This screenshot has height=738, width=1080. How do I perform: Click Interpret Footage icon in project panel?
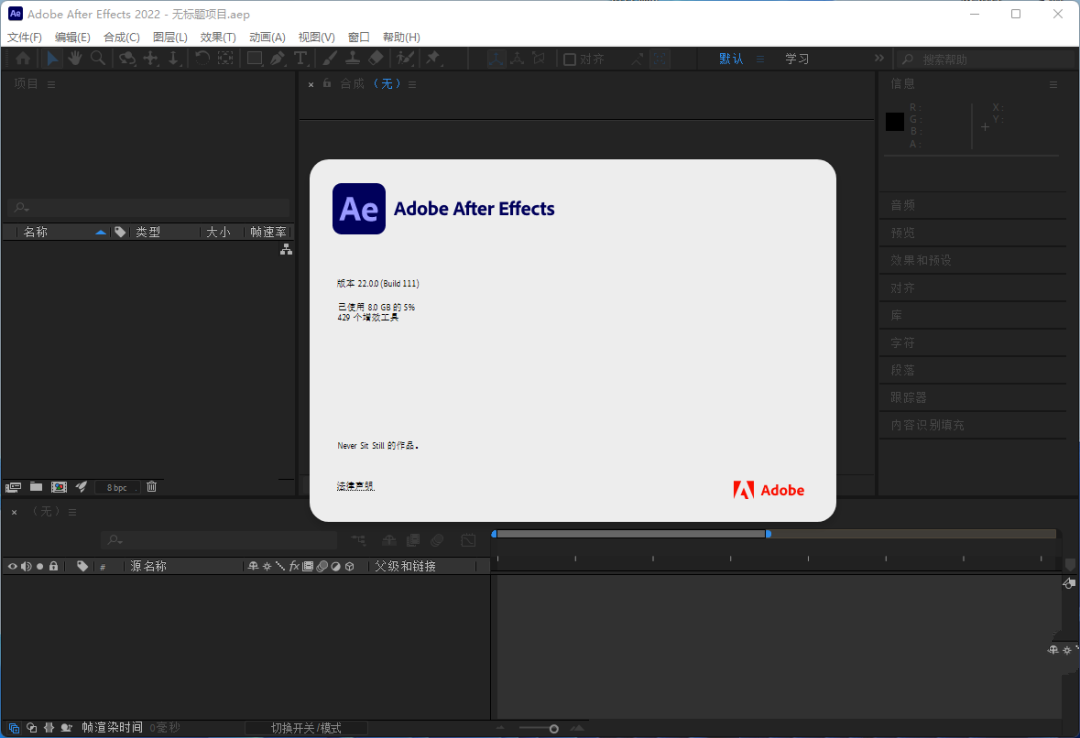(13, 487)
